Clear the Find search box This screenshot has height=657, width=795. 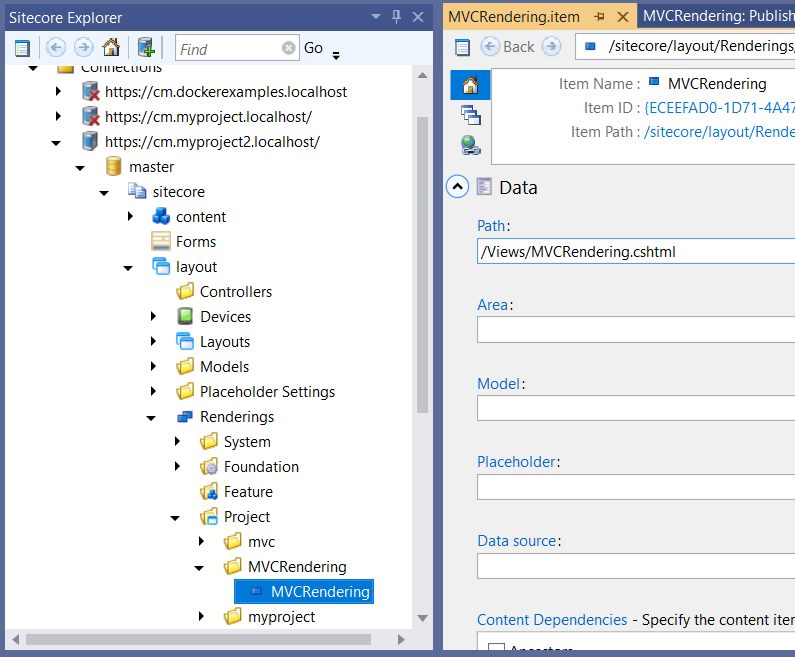pos(288,48)
